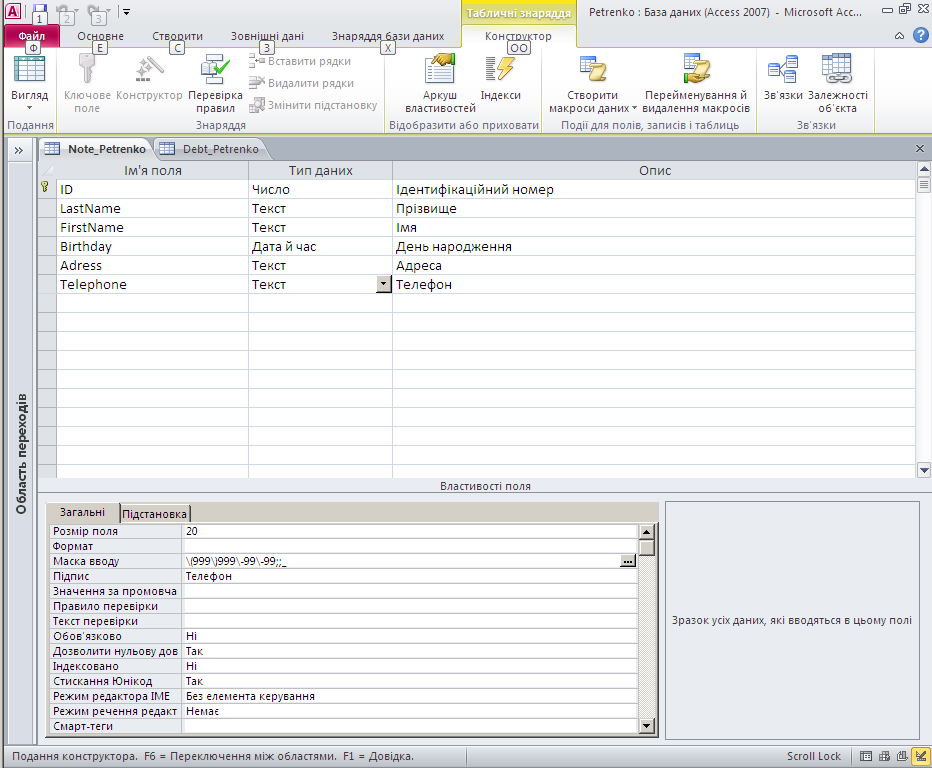932x768 pixels.
Task: Click the Розмір поля value field
Action: coord(410,532)
